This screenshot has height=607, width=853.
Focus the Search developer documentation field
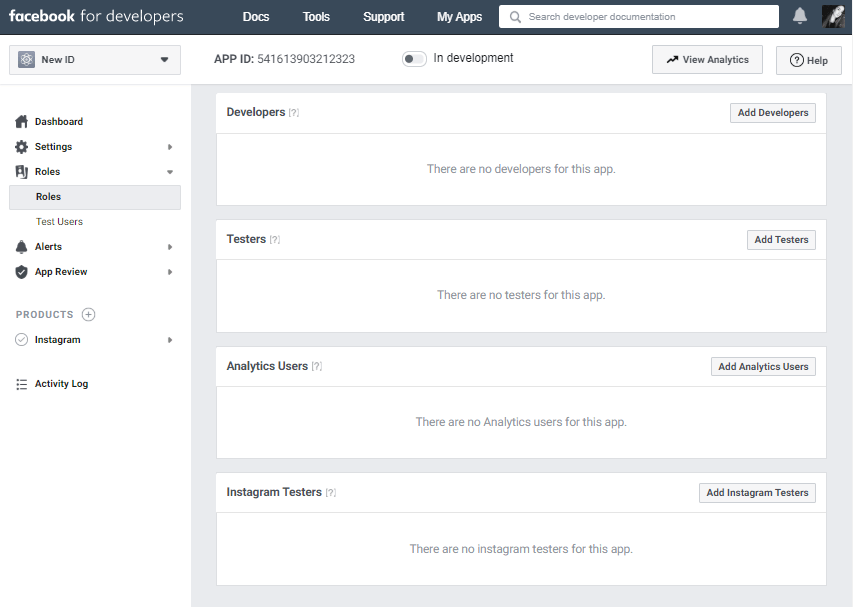[639, 17]
